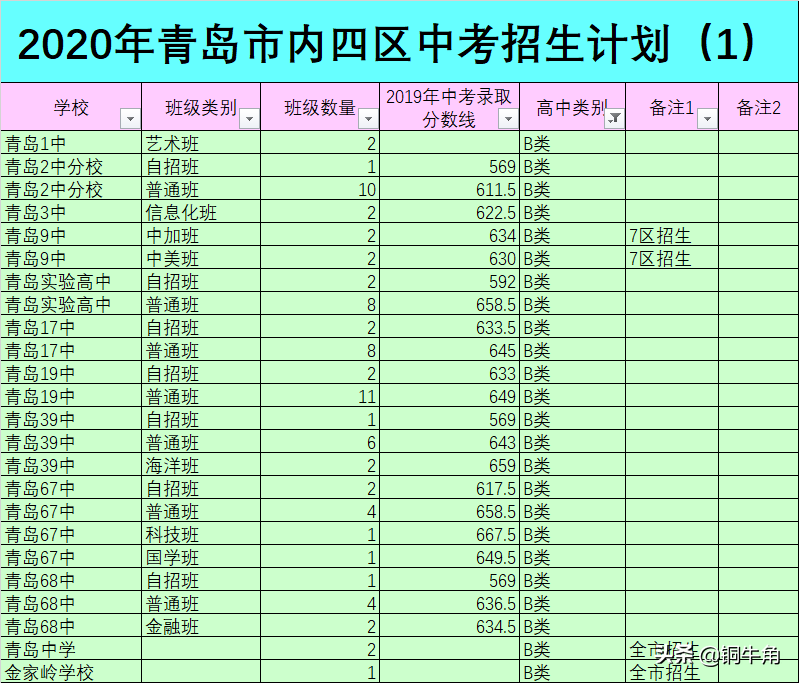The width and height of the screenshot is (799, 683).
Task: Click 569 in the 青岛68中 row
Action: pyautogui.click(x=449, y=581)
